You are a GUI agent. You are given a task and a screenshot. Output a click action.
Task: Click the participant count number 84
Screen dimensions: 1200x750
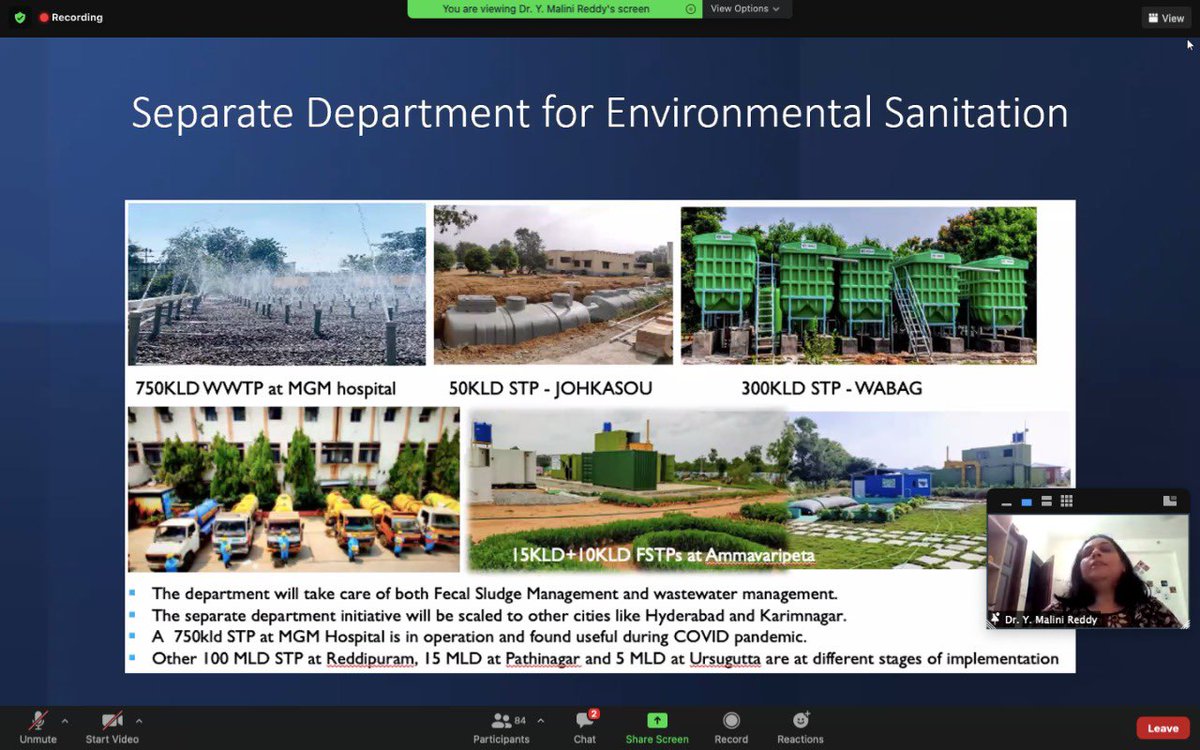[520, 720]
